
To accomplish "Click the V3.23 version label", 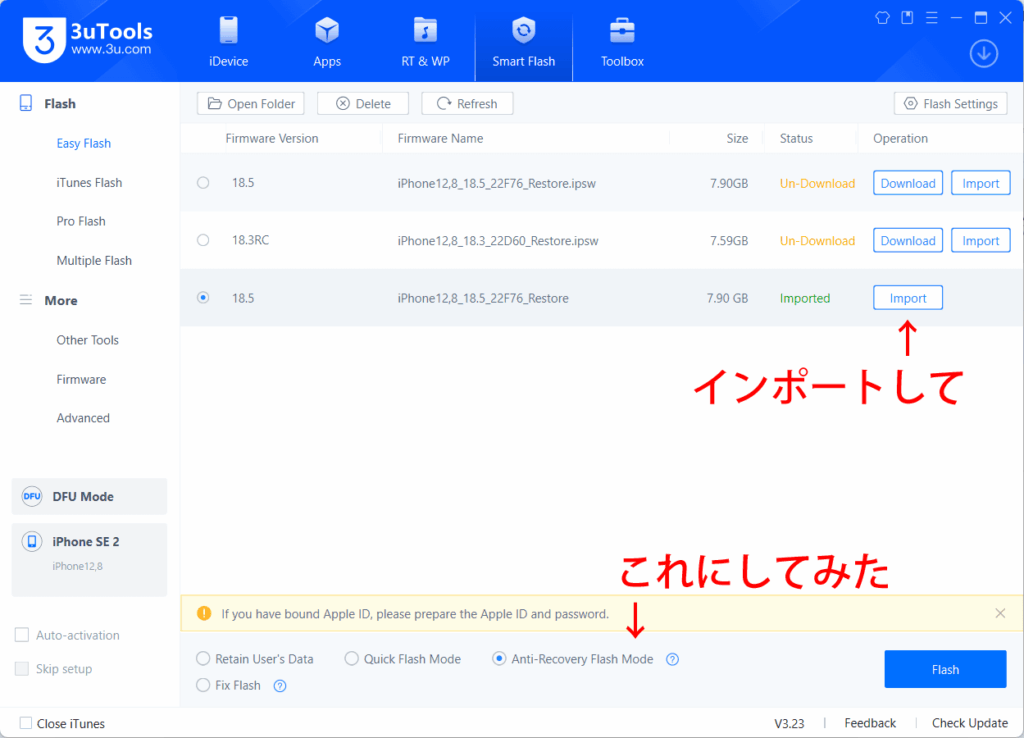I will pos(789,724).
